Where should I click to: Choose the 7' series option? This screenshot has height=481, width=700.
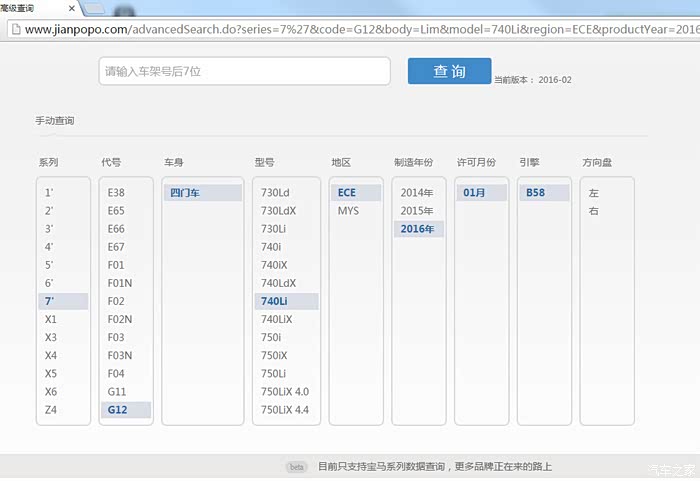51,301
